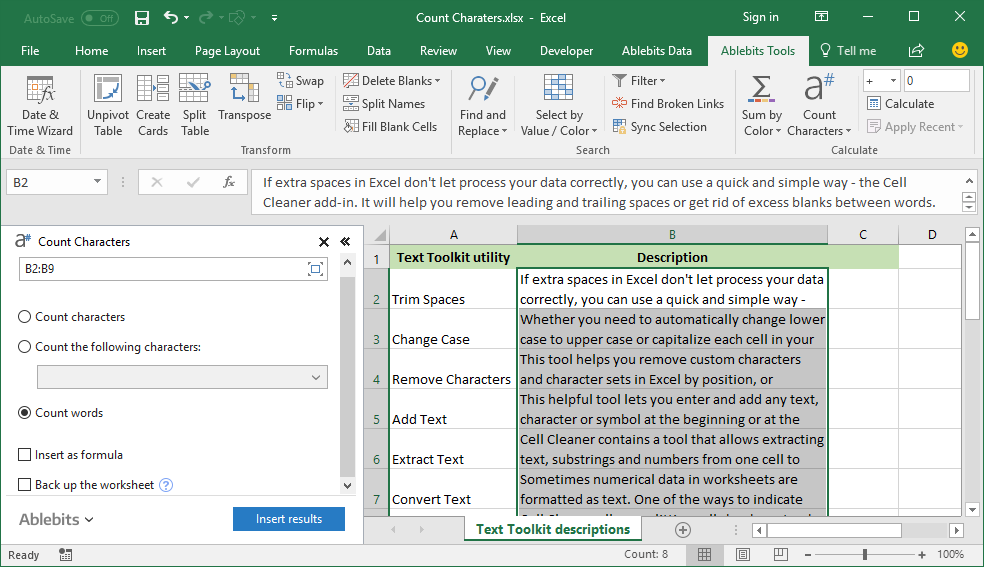Collapse the pane with double chevron

tap(345, 241)
